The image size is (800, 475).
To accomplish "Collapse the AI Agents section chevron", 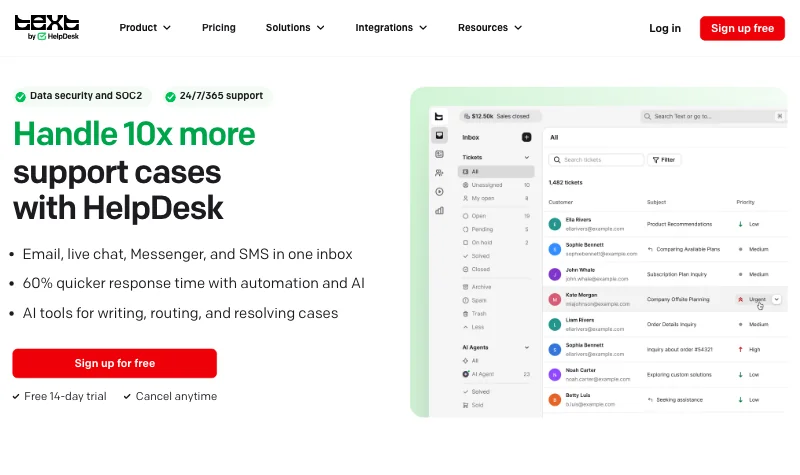I will pyautogui.click(x=527, y=347).
